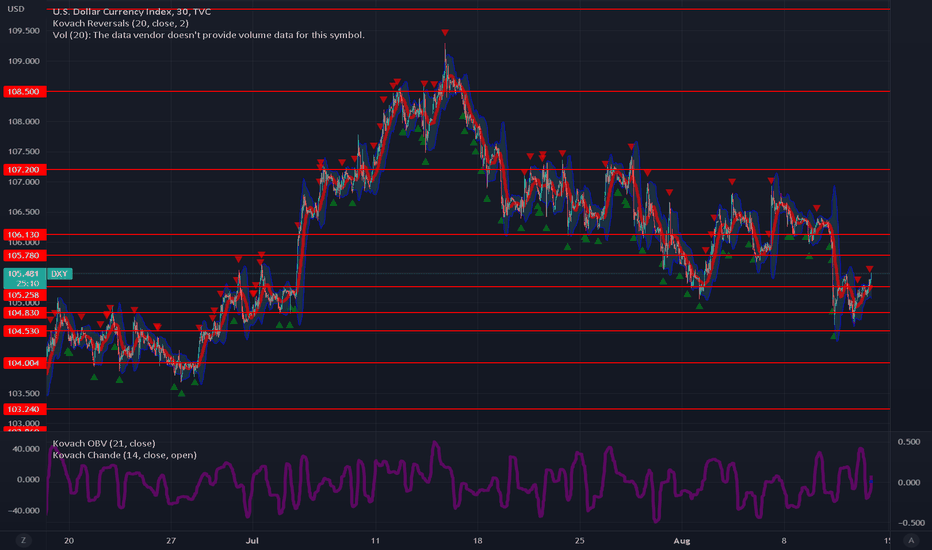Viewport: 932px width, 550px height.
Task: Click the 40.000 value on the OBV scale
Action: coord(27,449)
